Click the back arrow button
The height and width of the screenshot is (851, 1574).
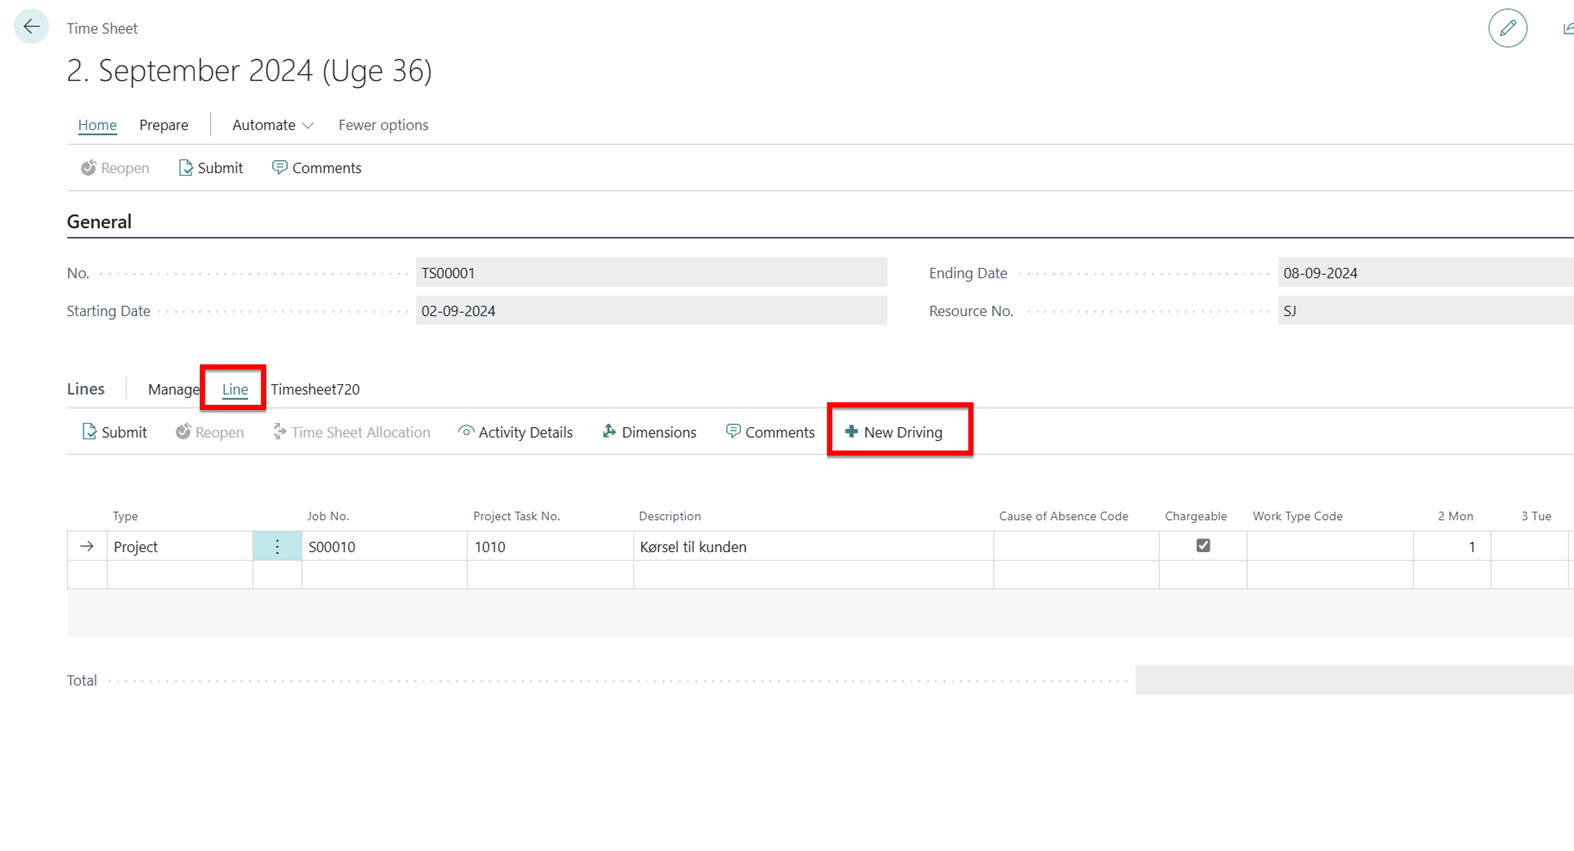pyautogui.click(x=31, y=27)
